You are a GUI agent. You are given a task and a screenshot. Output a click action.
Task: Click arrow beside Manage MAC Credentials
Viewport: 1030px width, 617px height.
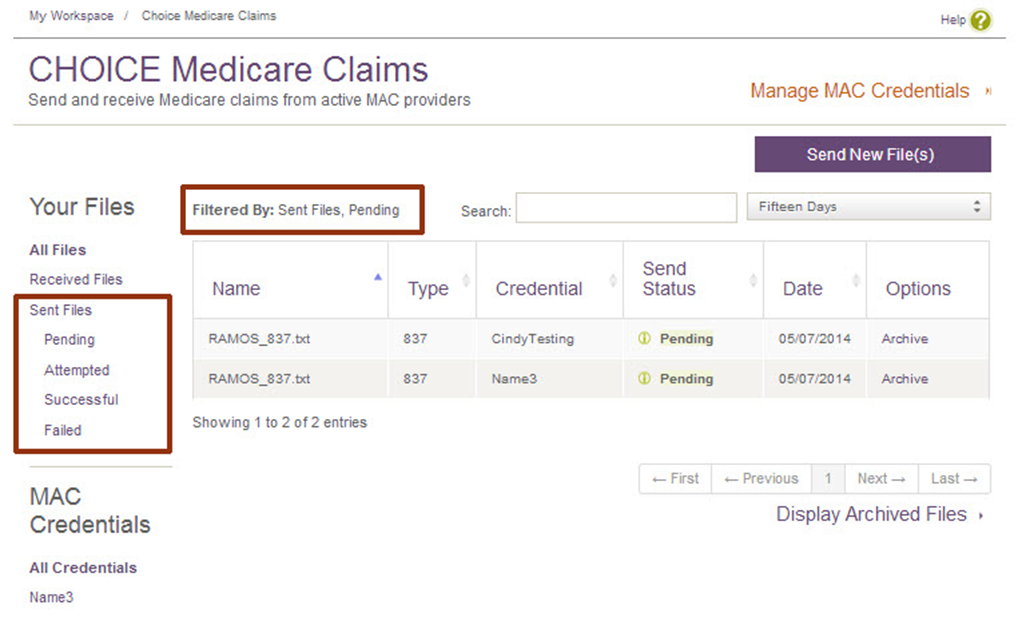pyautogui.click(x=987, y=91)
